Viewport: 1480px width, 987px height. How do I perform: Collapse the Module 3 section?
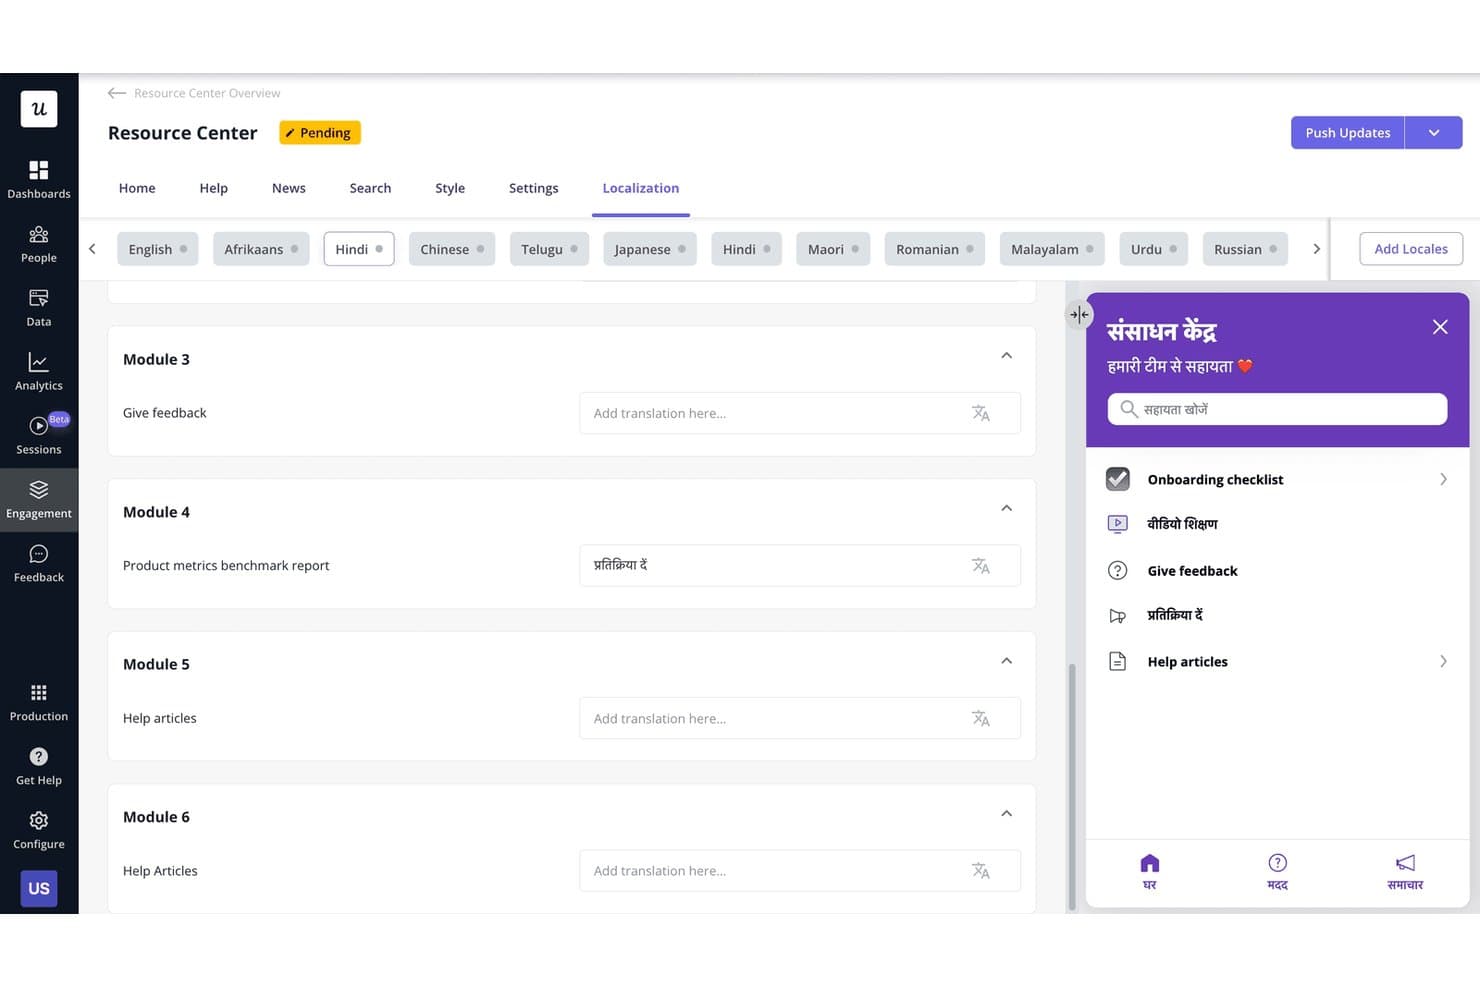1007,356
